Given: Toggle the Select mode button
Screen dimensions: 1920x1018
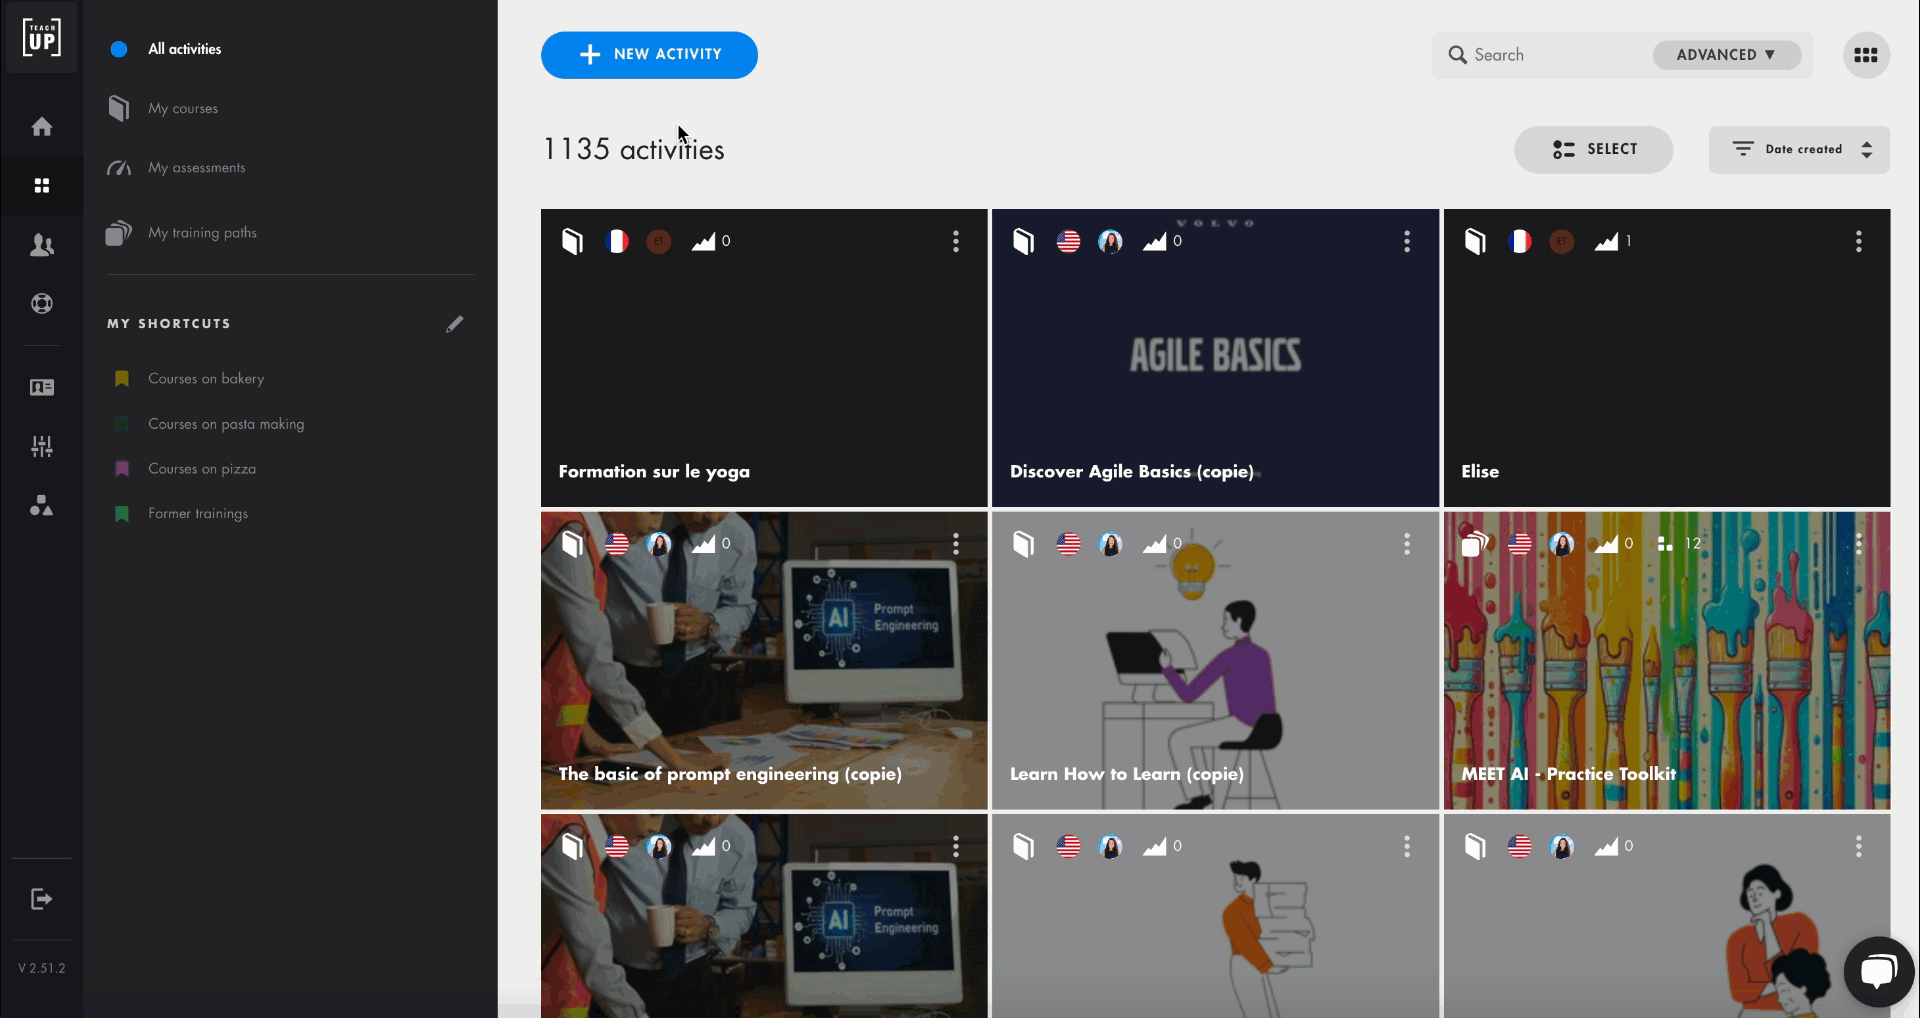Looking at the screenshot, I should click(x=1593, y=150).
